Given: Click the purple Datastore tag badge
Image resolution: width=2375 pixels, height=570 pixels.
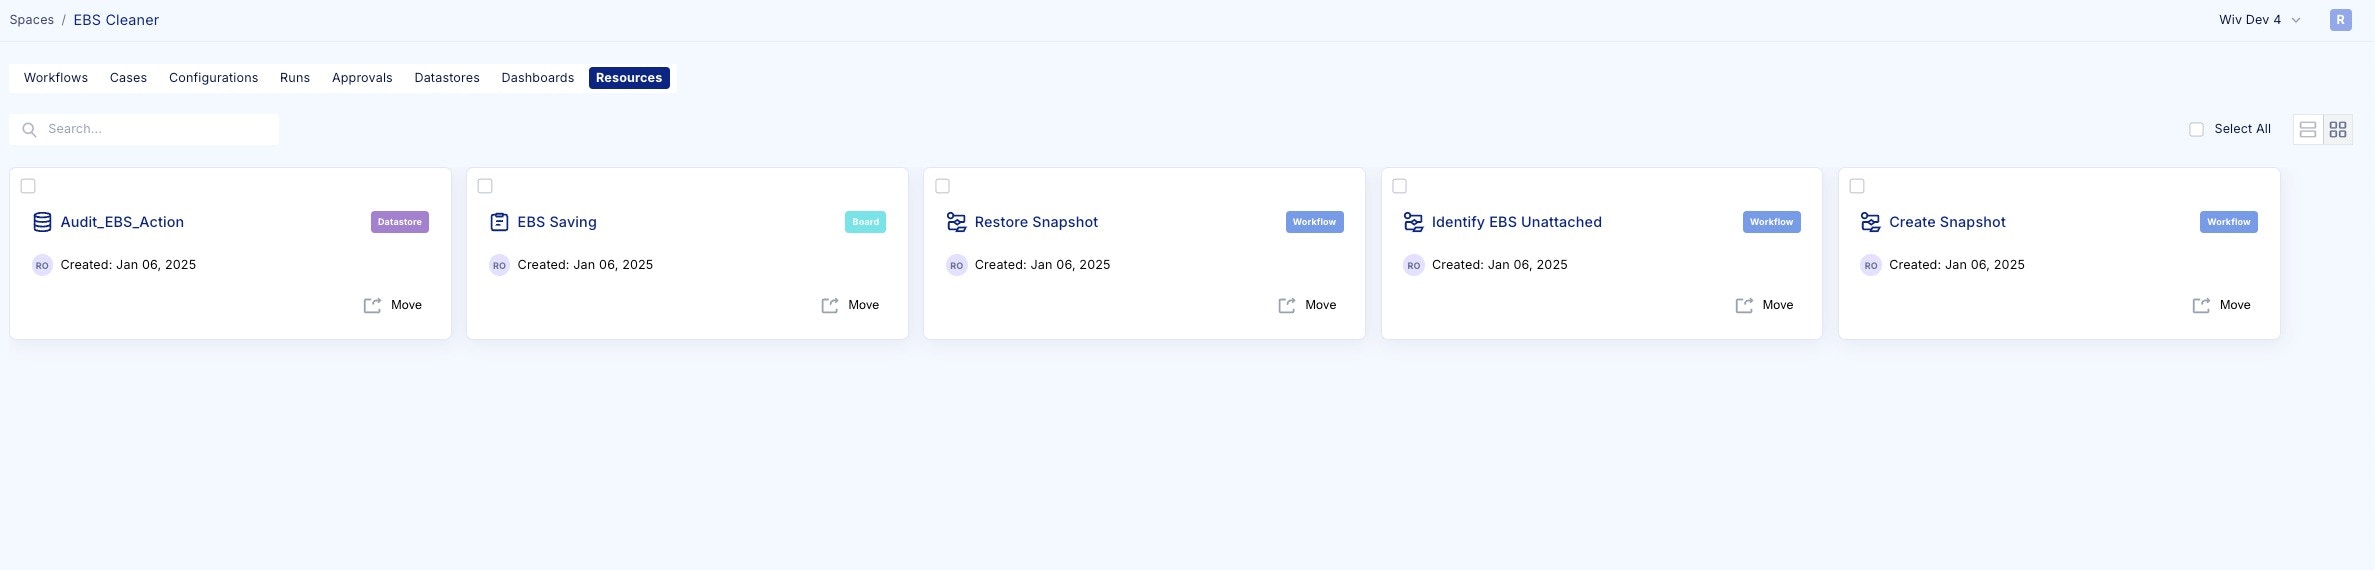Looking at the screenshot, I should (400, 222).
